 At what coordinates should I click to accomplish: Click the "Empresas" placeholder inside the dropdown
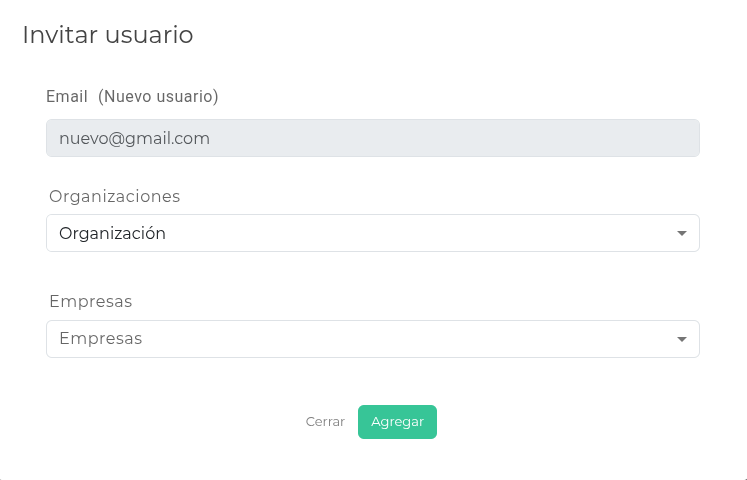coord(100,339)
